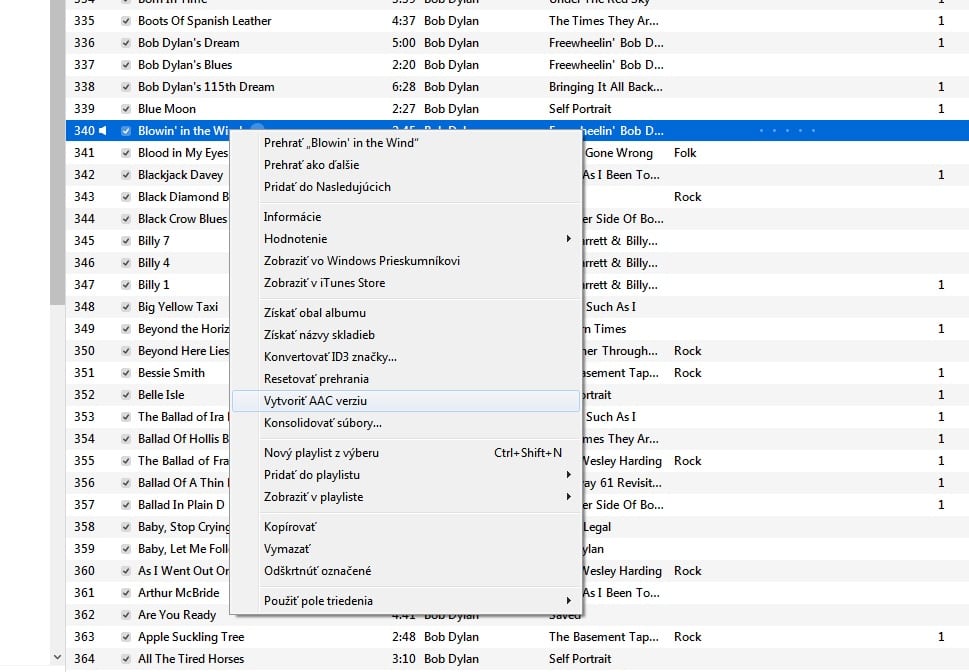Select Kopírovať in the context menu
The width and height of the screenshot is (969, 672).
click(405, 527)
